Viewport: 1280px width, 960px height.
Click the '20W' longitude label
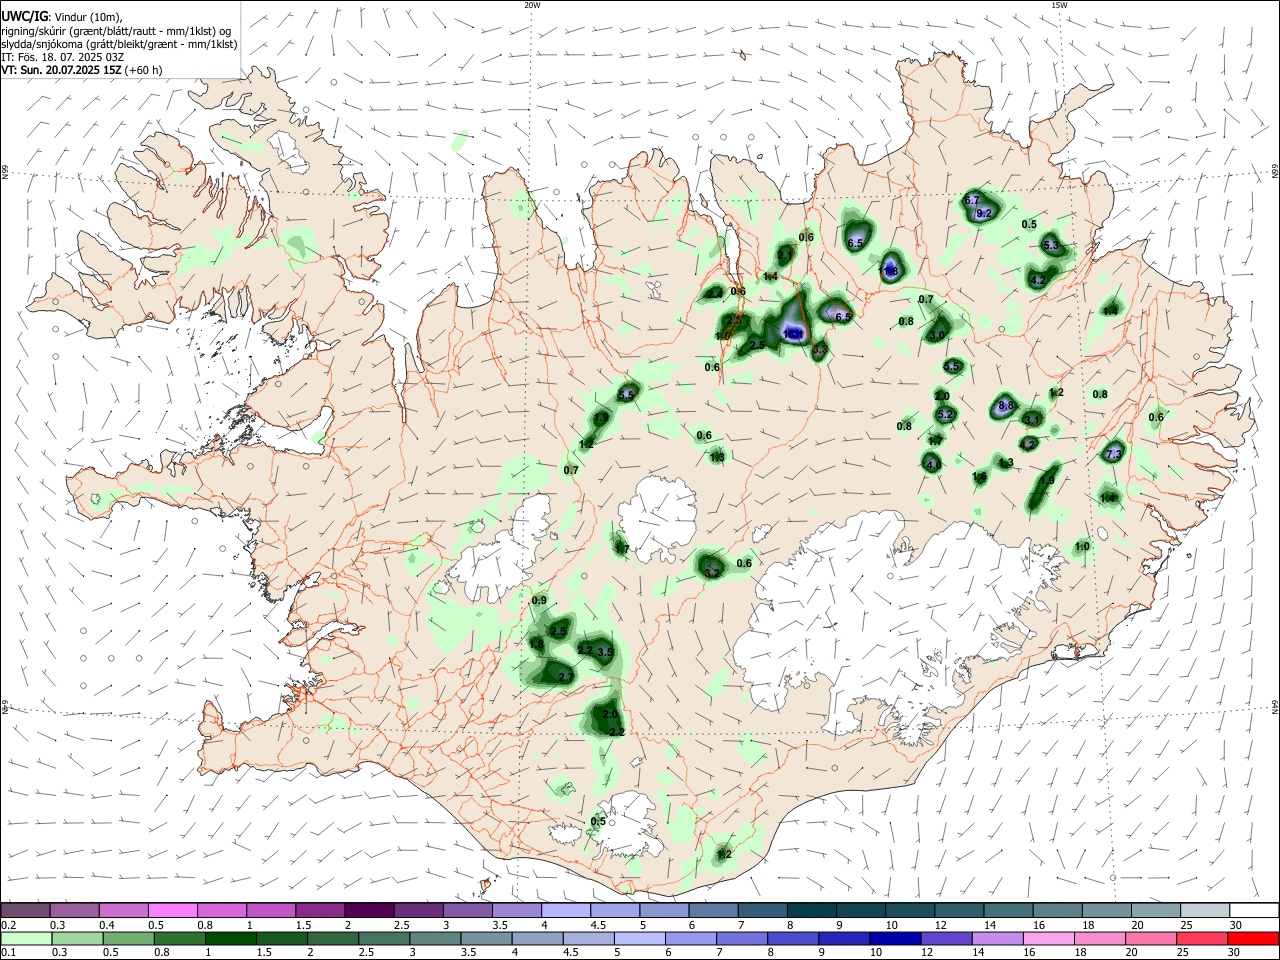[x=532, y=5]
